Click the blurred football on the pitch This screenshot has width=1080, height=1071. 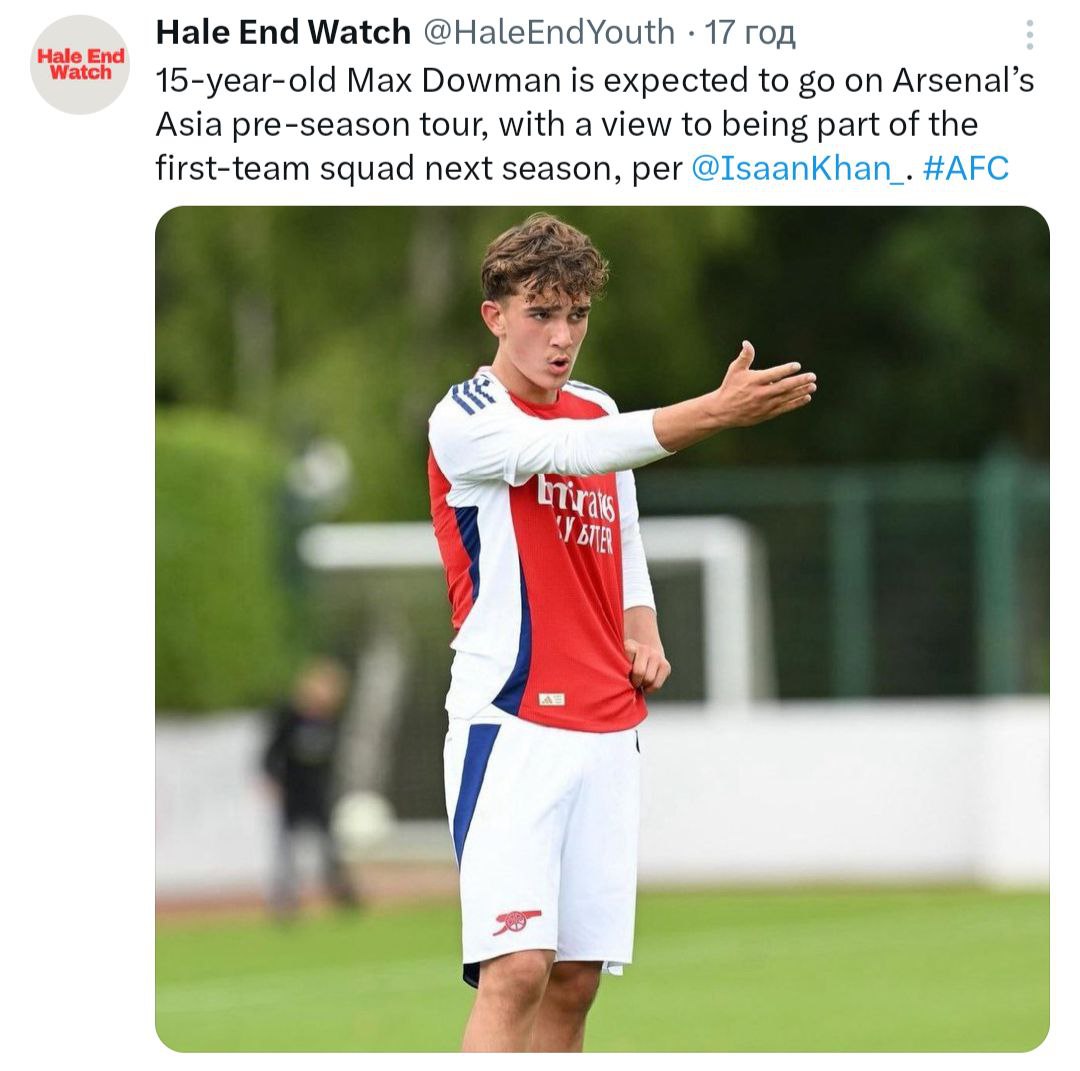pyautogui.click(x=362, y=822)
